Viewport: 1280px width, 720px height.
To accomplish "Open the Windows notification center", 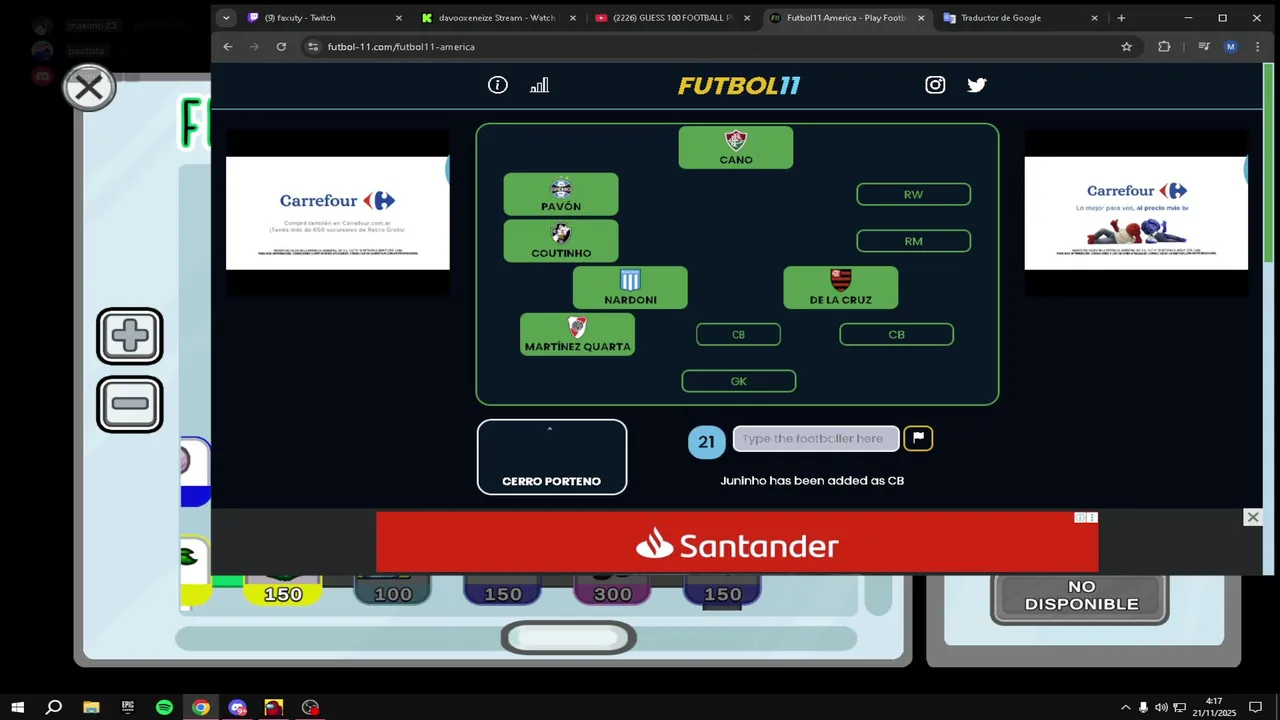I will point(1255,707).
